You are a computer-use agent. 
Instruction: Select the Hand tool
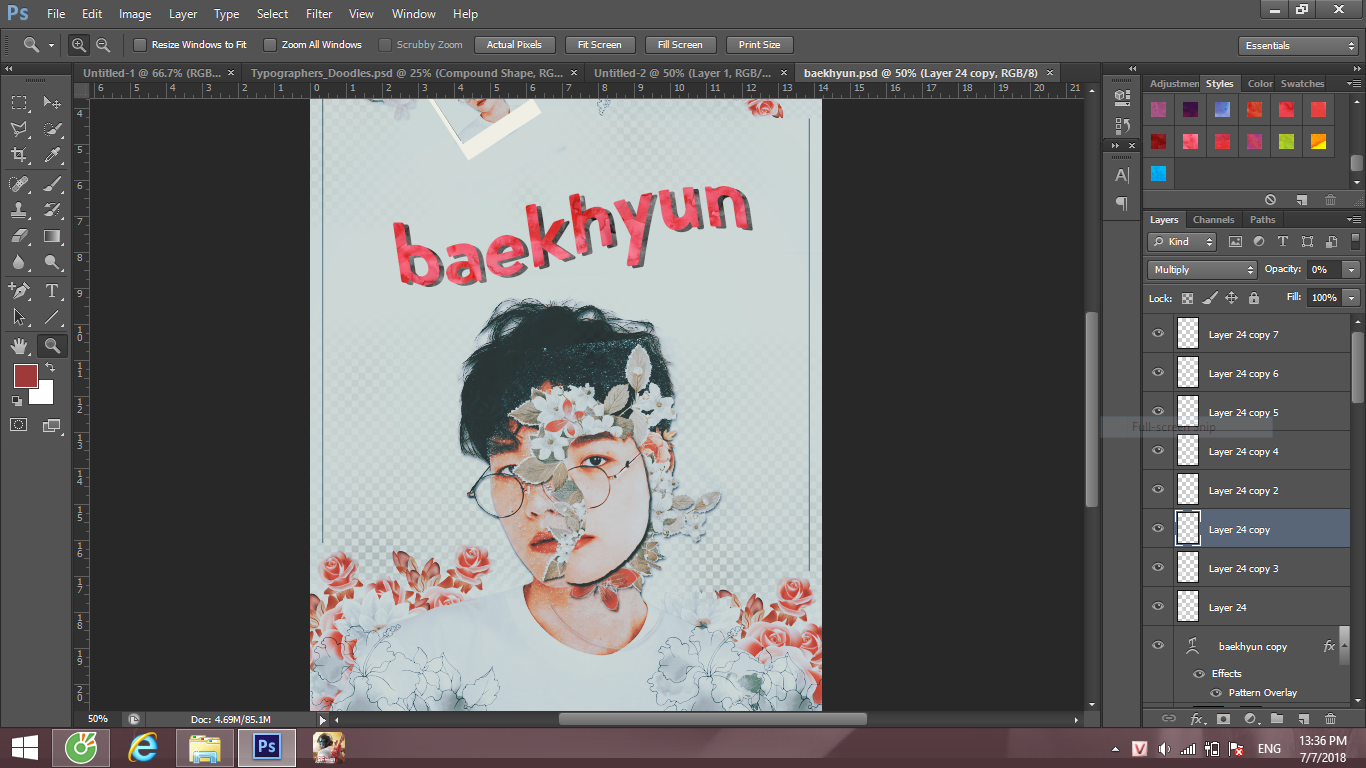pyautogui.click(x=19, y=346)
